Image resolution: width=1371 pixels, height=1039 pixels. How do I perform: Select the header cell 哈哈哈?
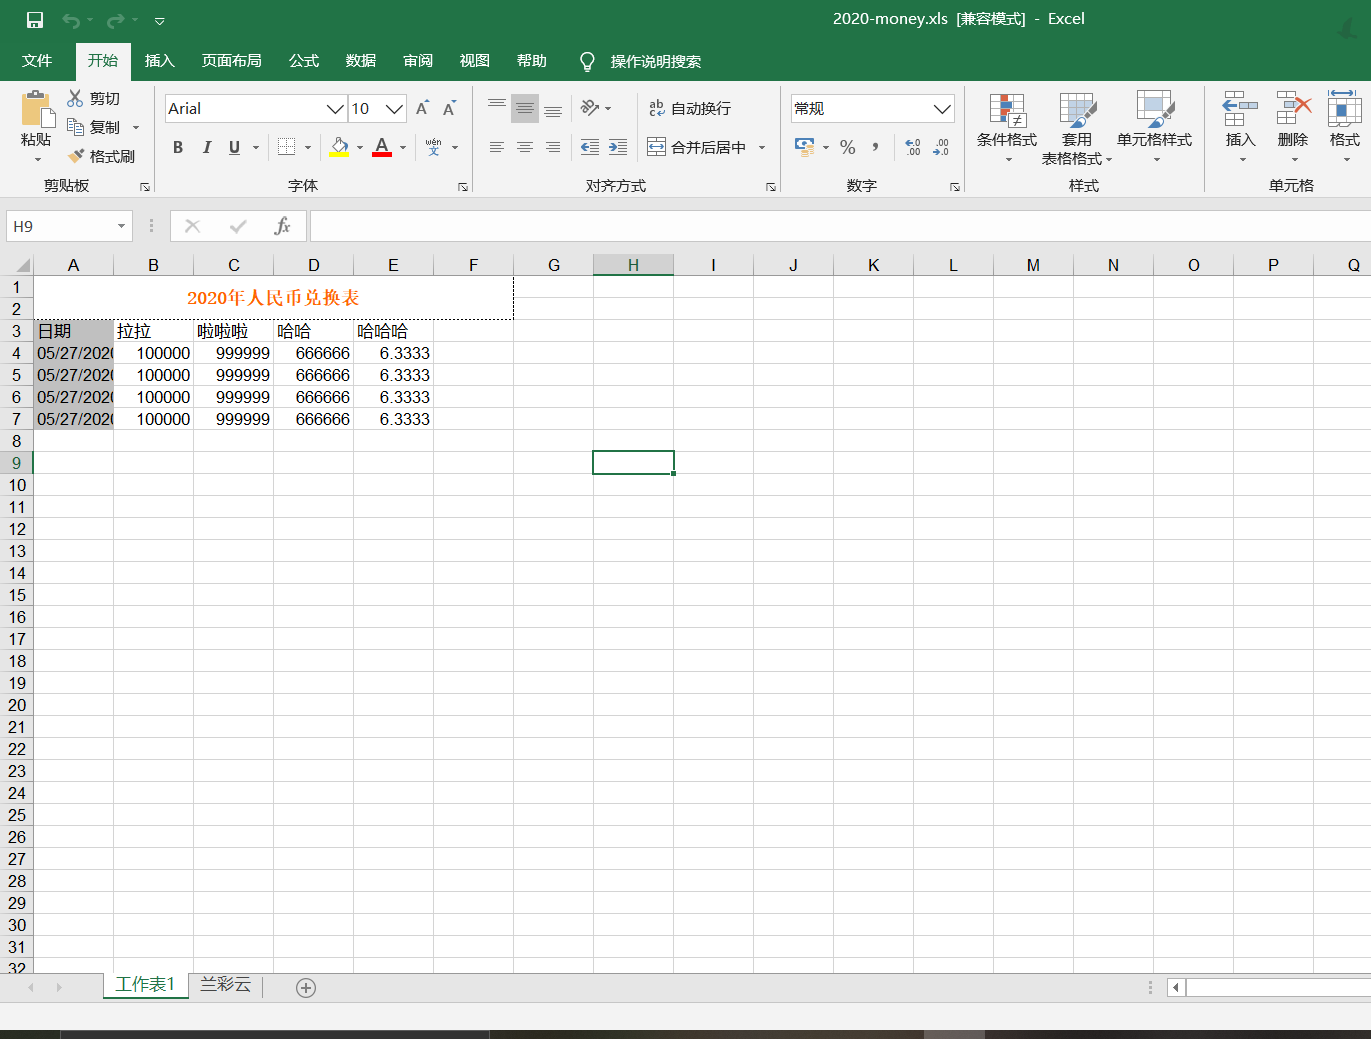coord(393,331)
